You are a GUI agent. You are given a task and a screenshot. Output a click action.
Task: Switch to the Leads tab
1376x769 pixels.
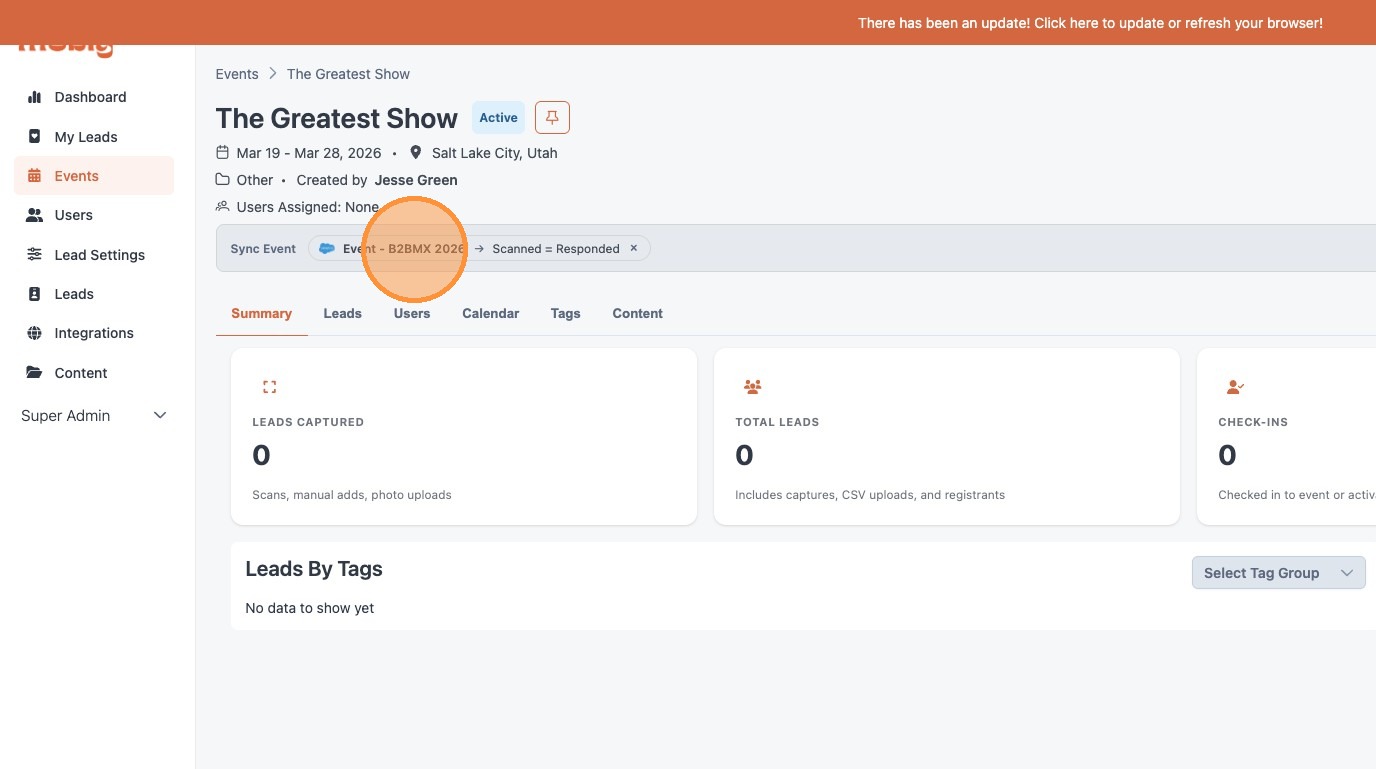pyautogui.click(x=342, y=314)
